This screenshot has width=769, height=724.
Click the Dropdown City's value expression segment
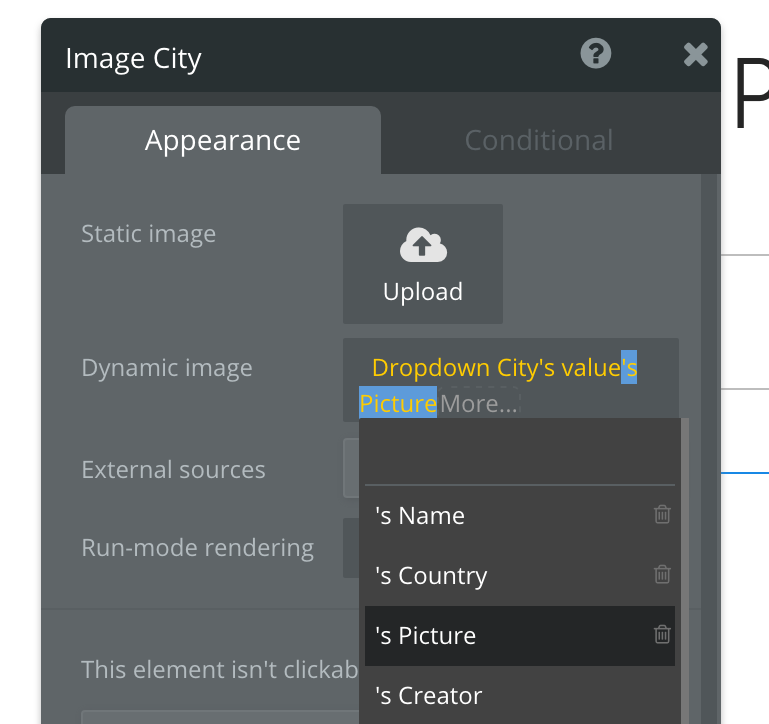pyautogui.click(x=495, y=368)
